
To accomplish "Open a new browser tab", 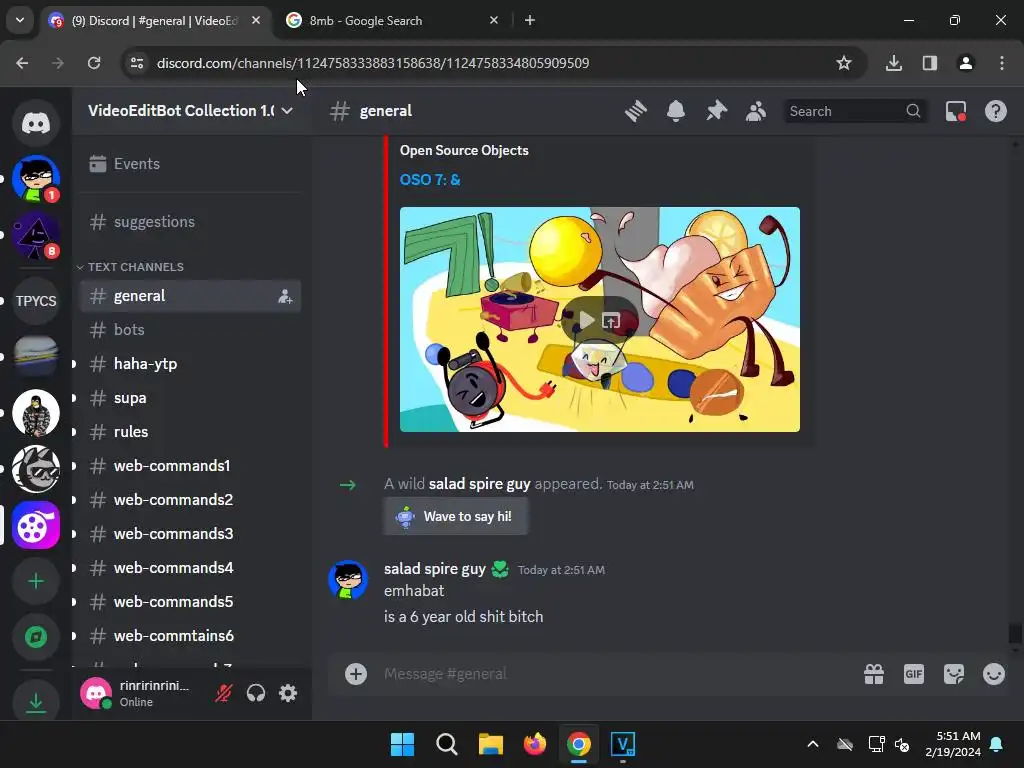I will 530,20.
